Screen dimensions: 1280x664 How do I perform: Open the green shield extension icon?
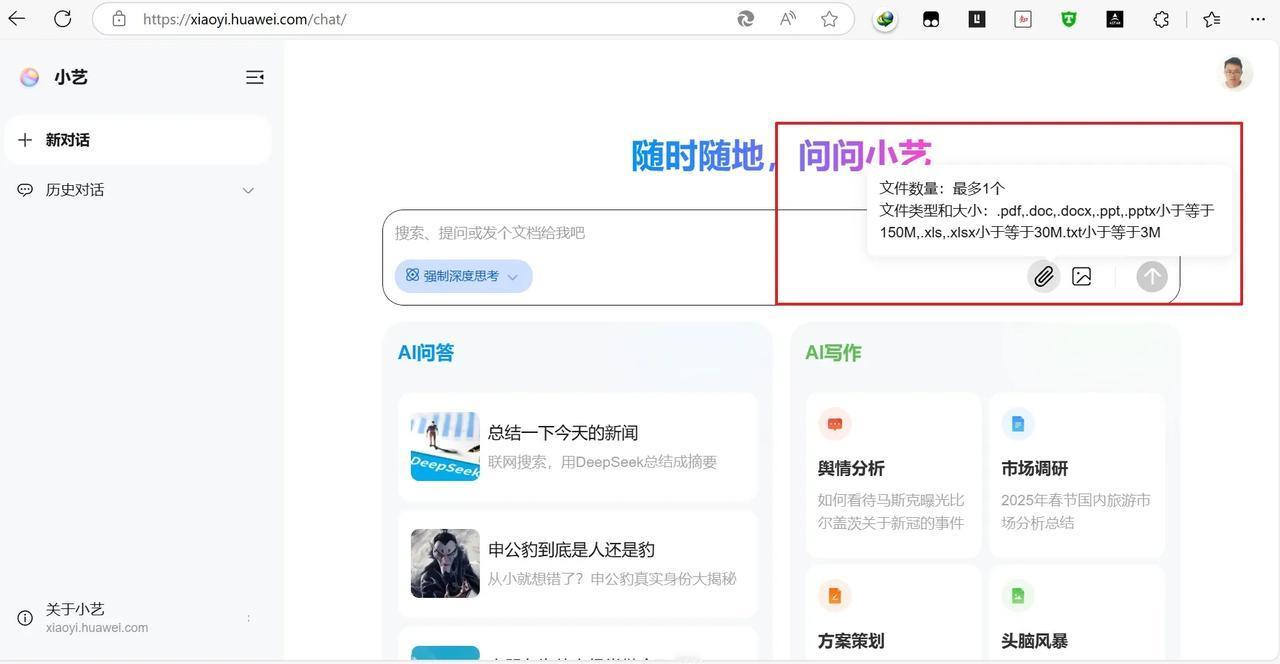pyautogui.click(x=1069, y=19)
